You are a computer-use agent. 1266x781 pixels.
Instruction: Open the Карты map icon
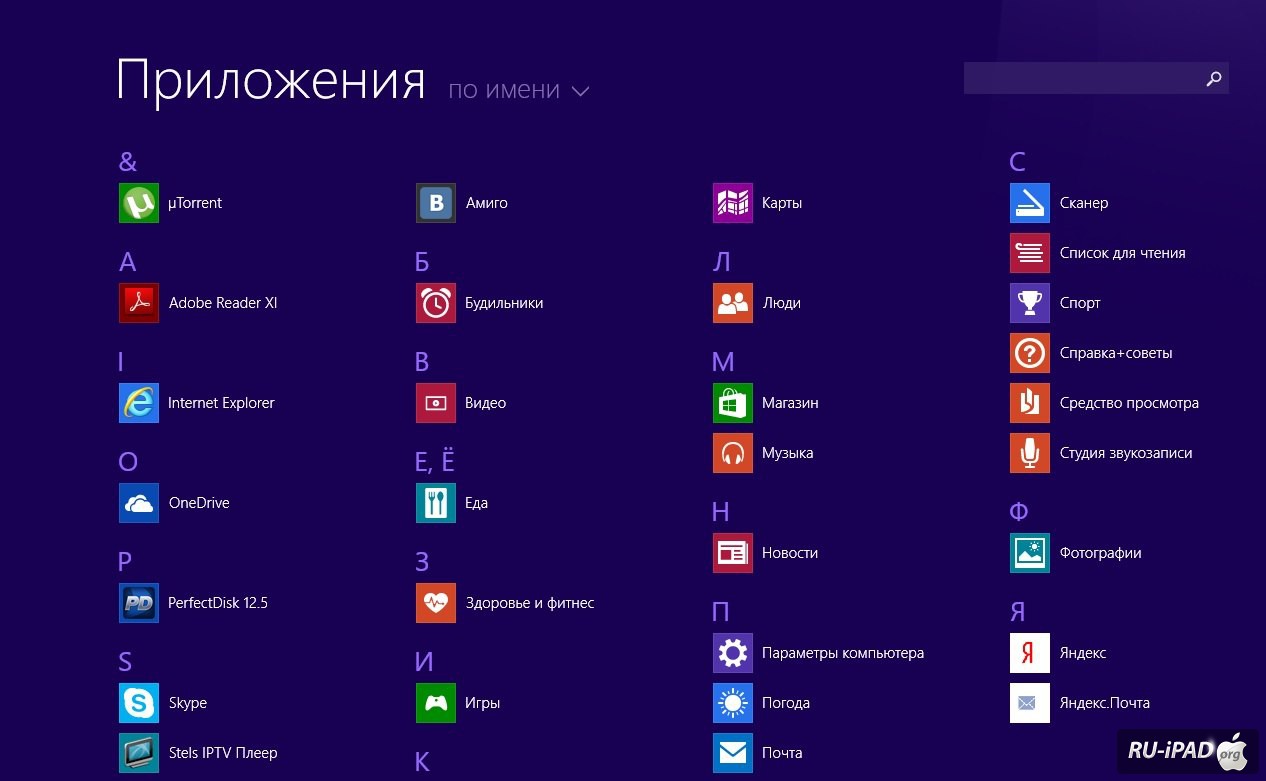coord(733,203)
